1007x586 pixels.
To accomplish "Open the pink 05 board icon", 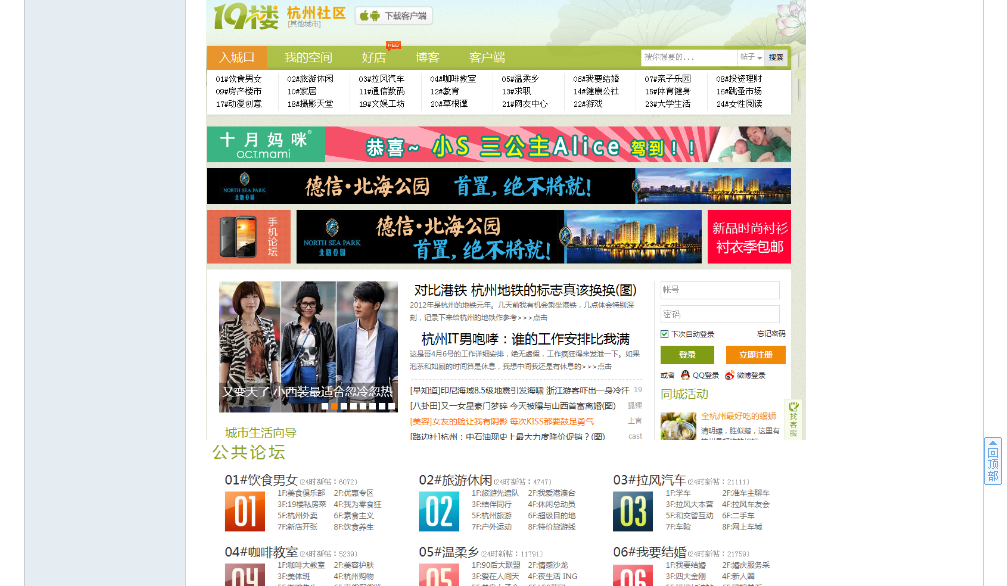I will click(x=439, y=574).
